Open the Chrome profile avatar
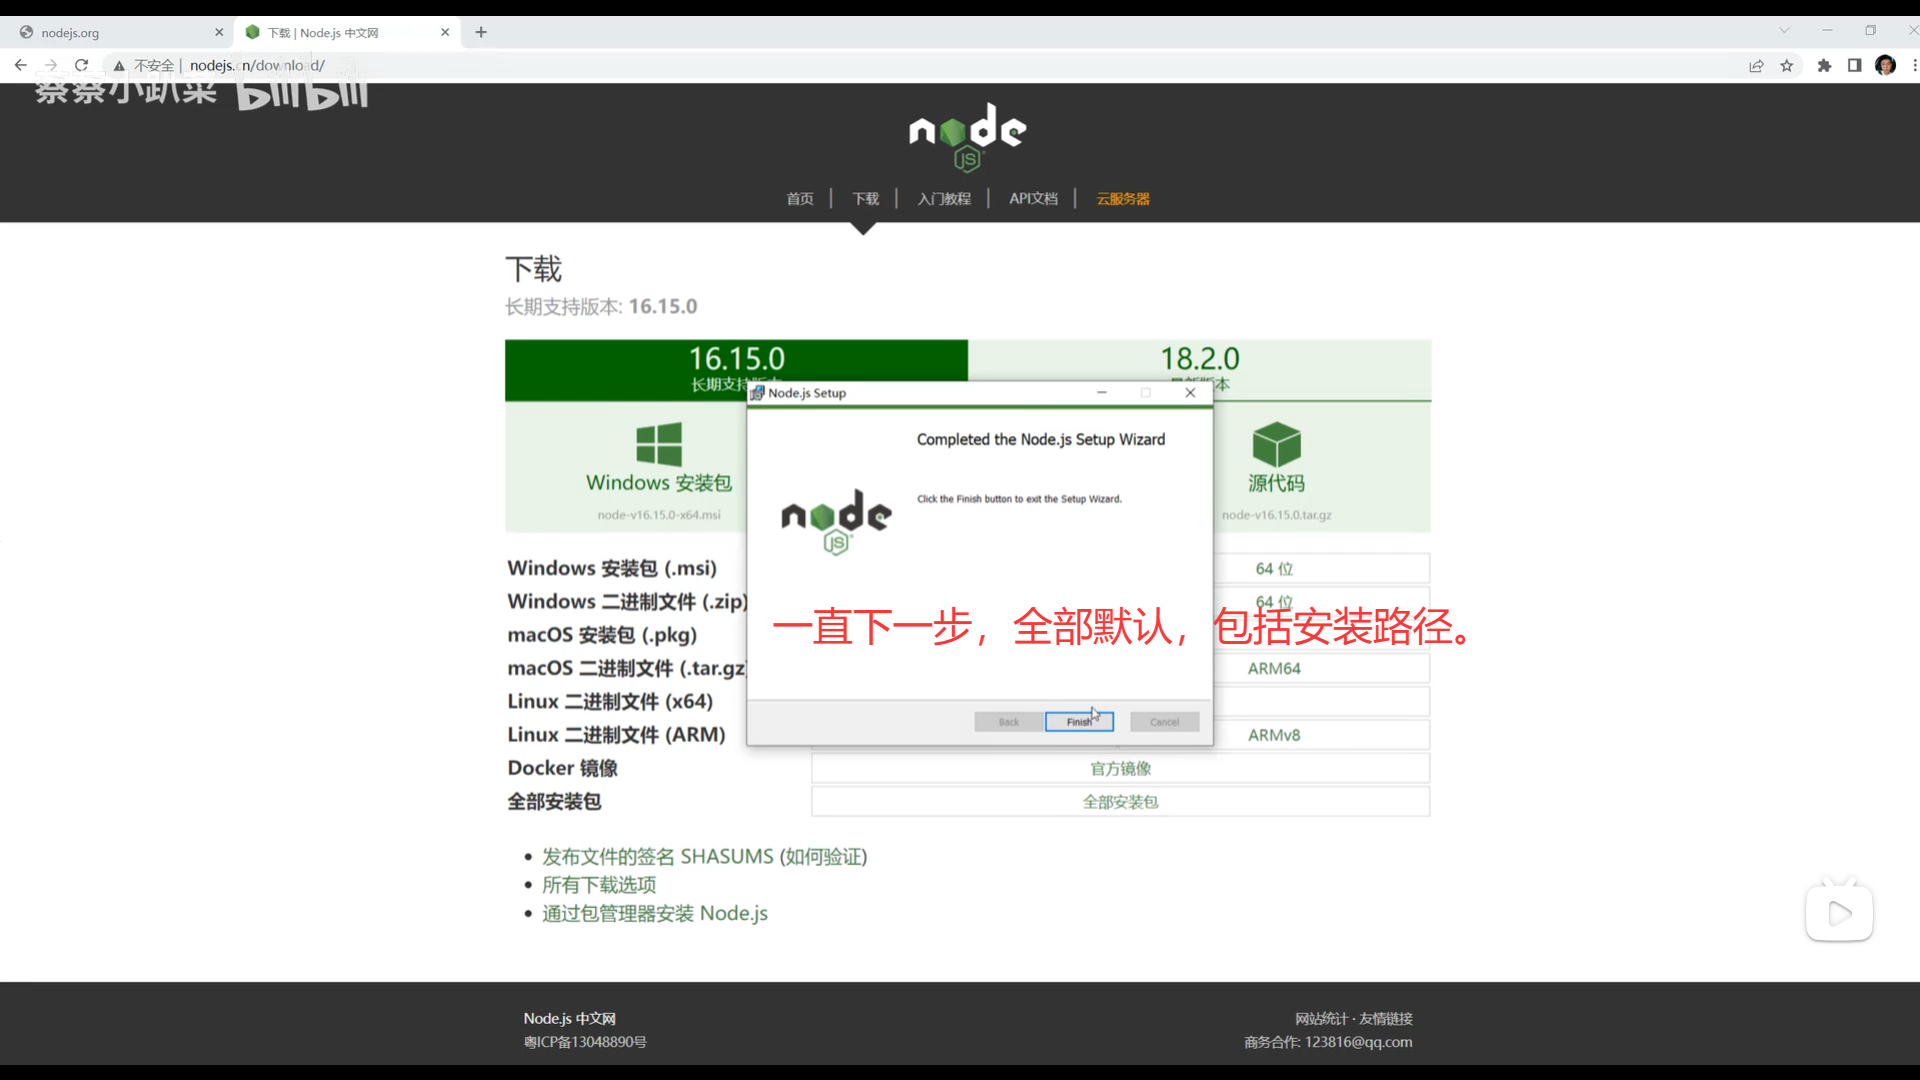 pos(1886,66)
